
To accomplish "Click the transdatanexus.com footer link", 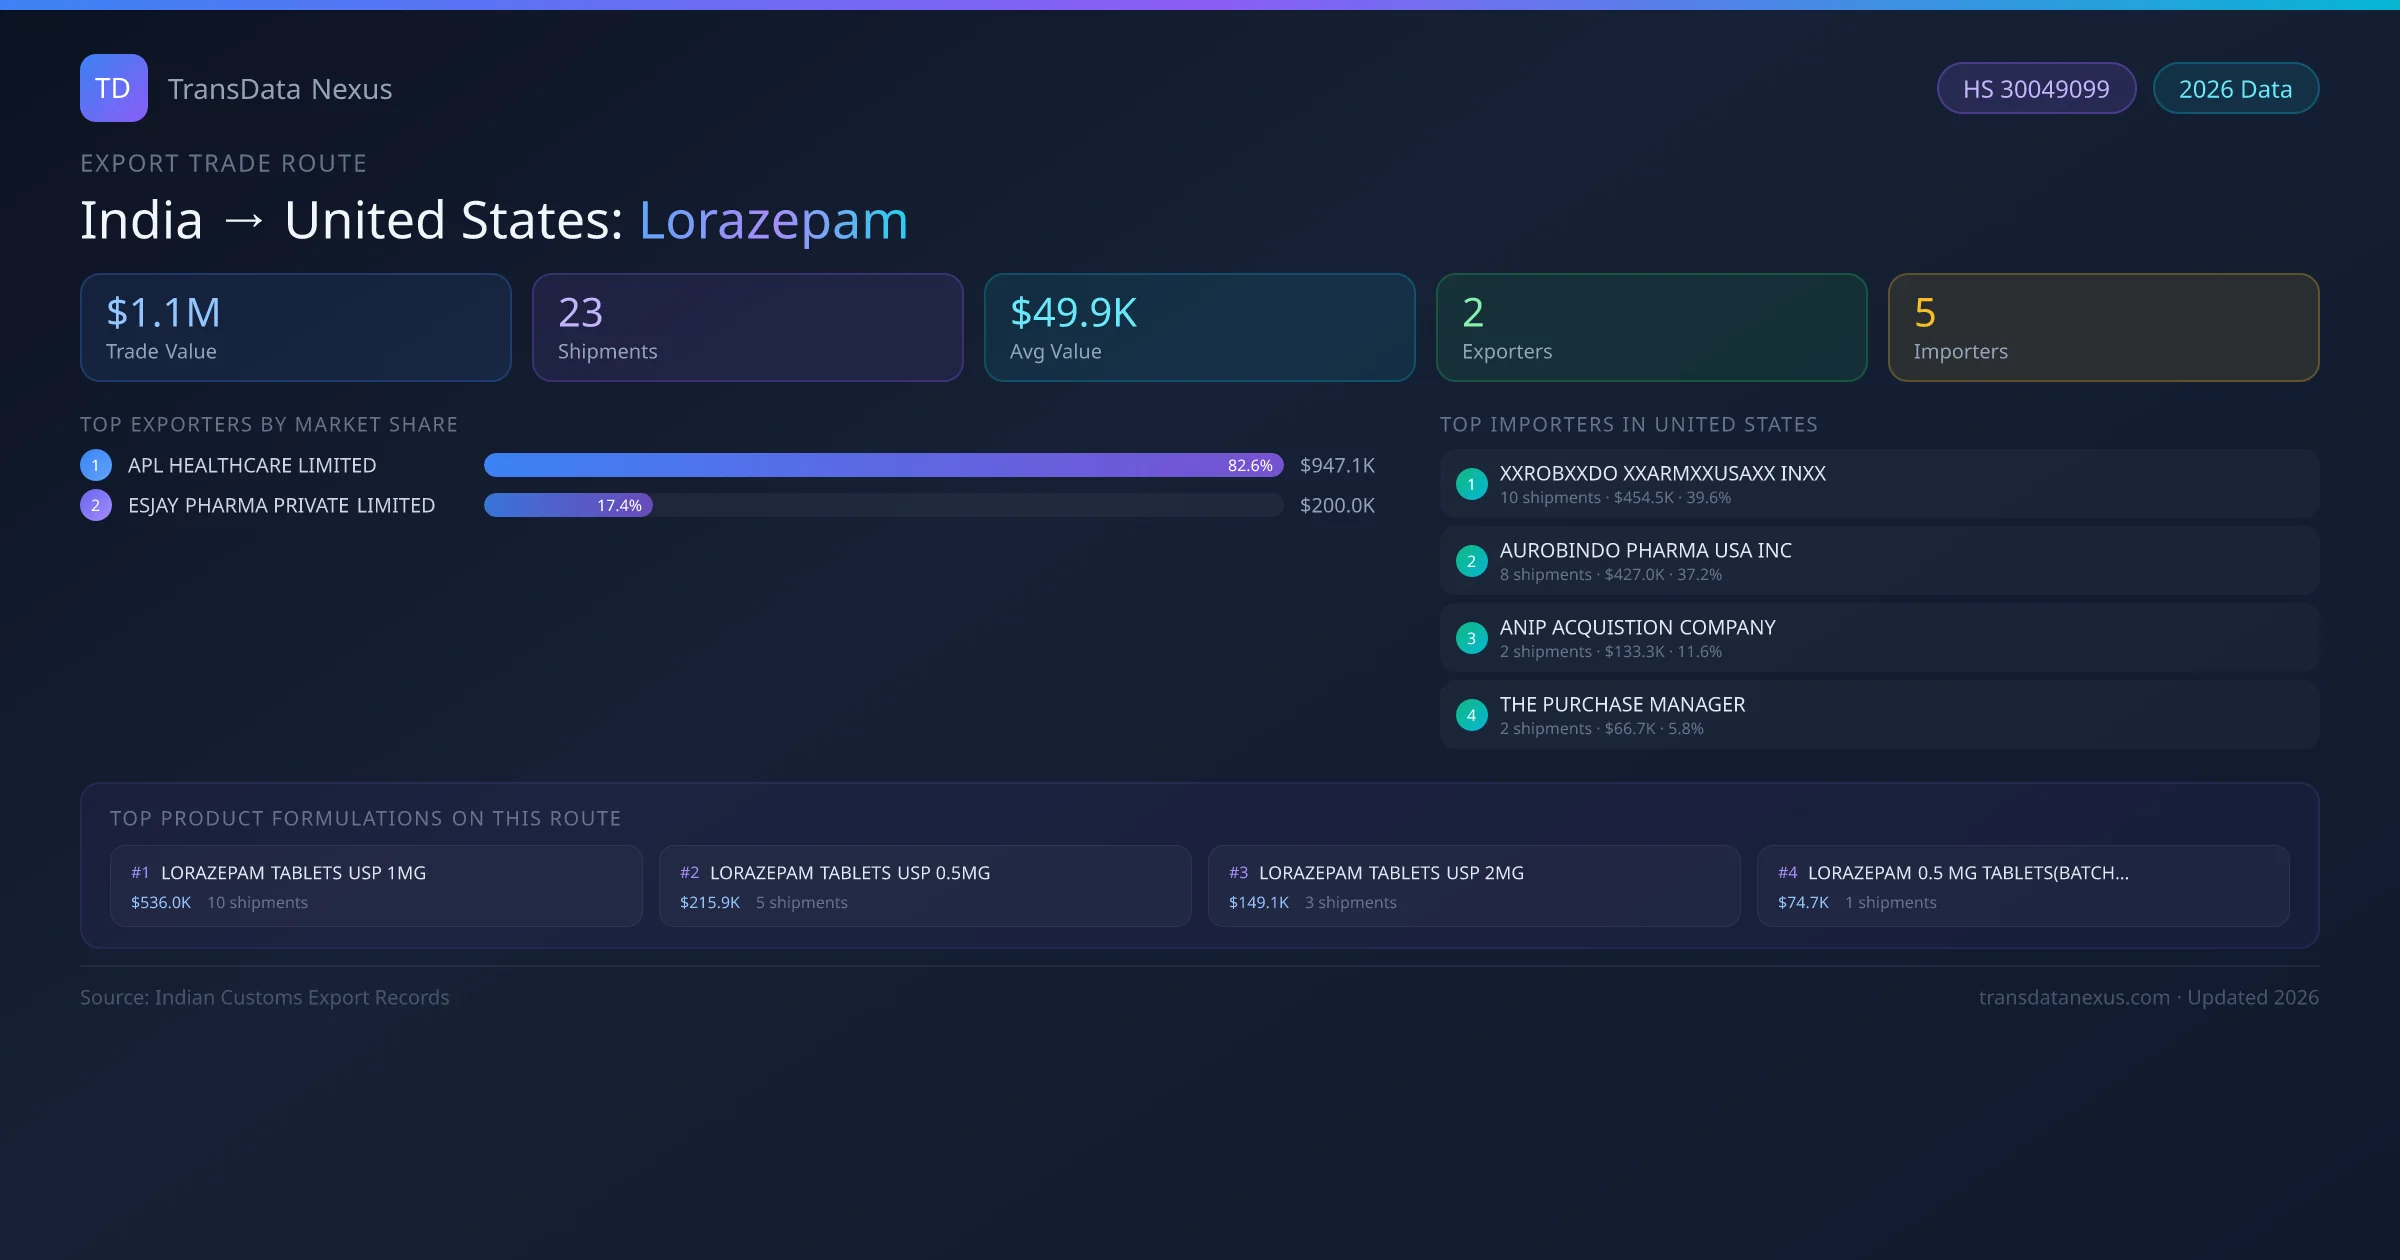I will click(x=2074, y=997).
